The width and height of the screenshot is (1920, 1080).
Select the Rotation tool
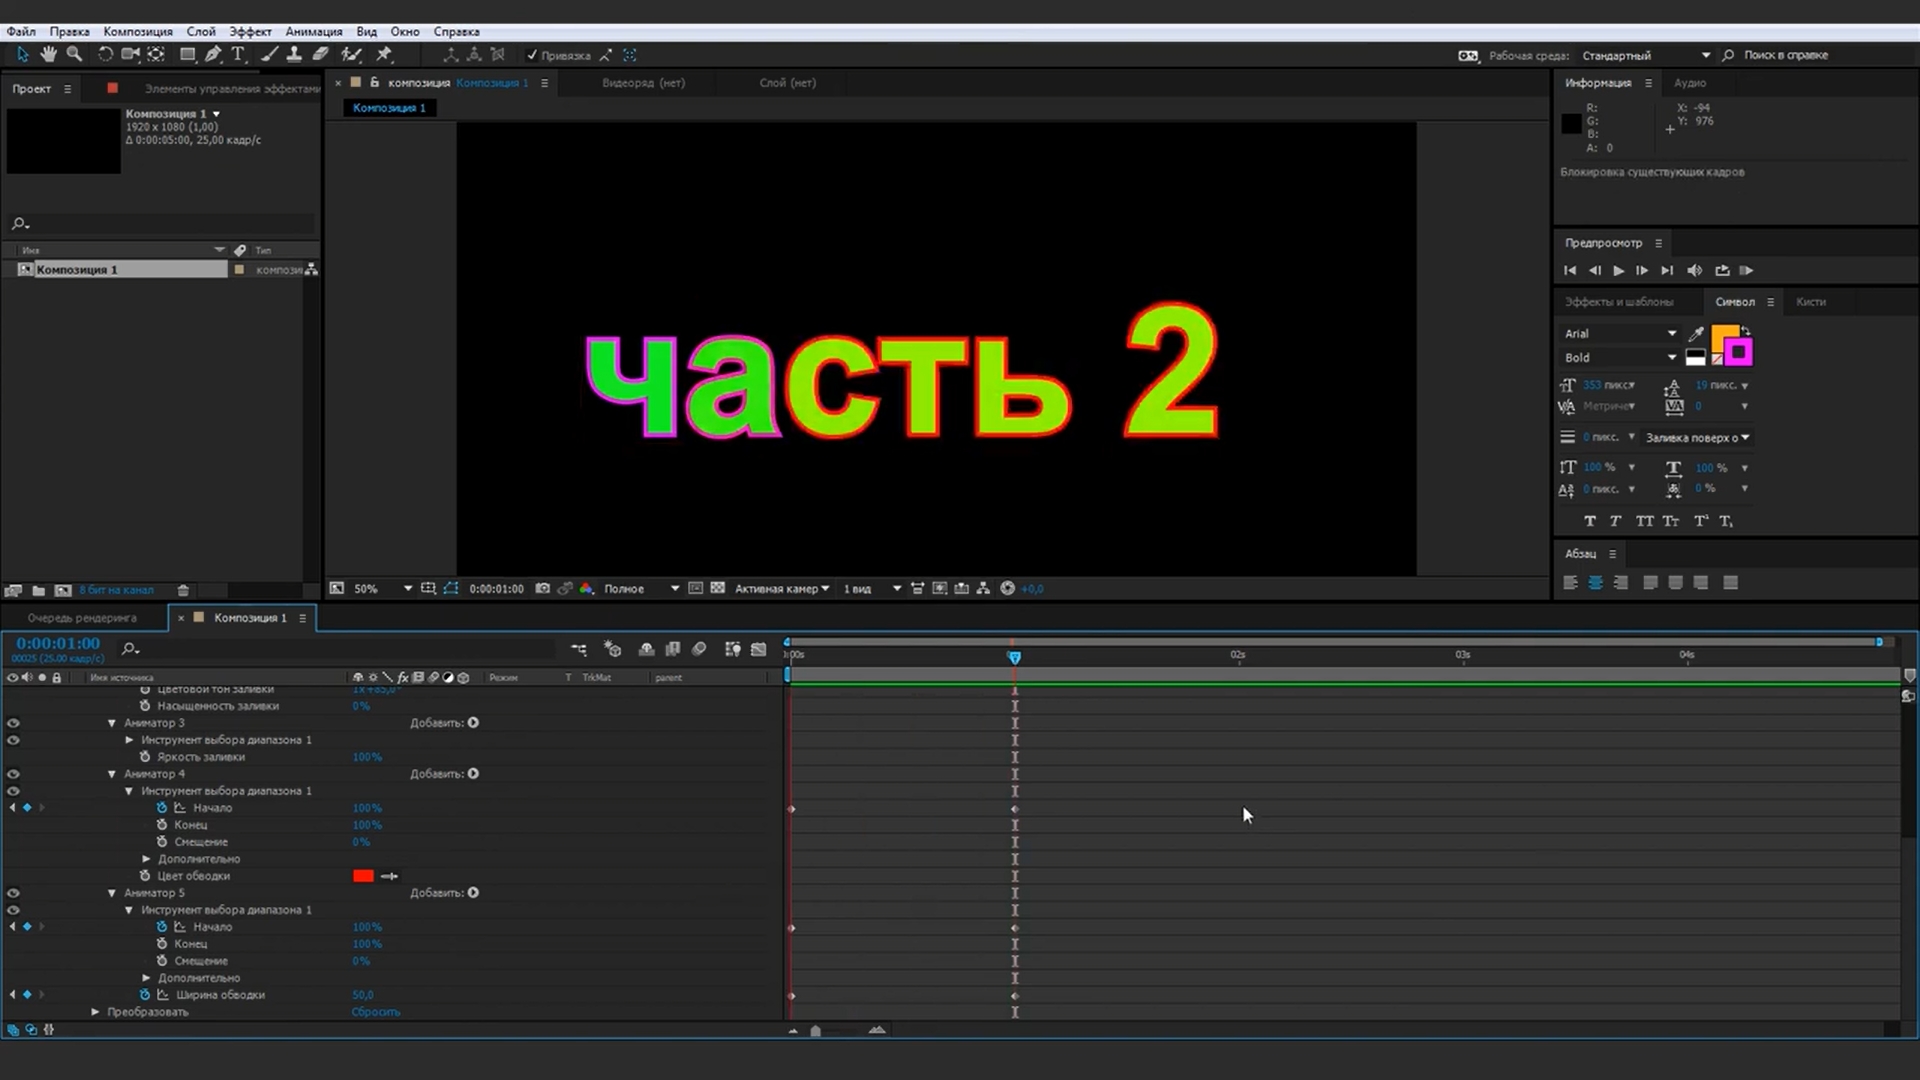click(105, 55)
